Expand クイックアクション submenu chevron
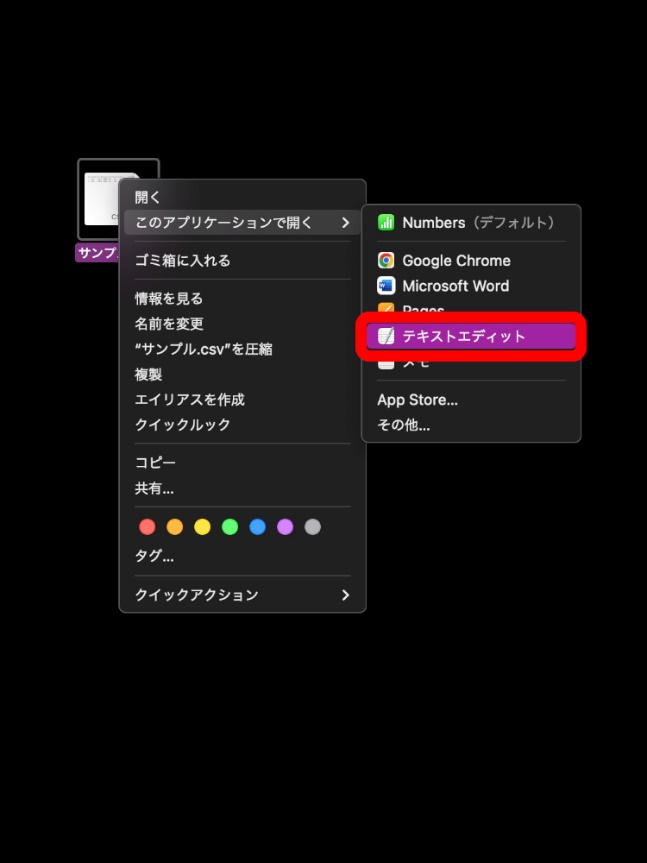647x863 pixels. click(346, 595)
